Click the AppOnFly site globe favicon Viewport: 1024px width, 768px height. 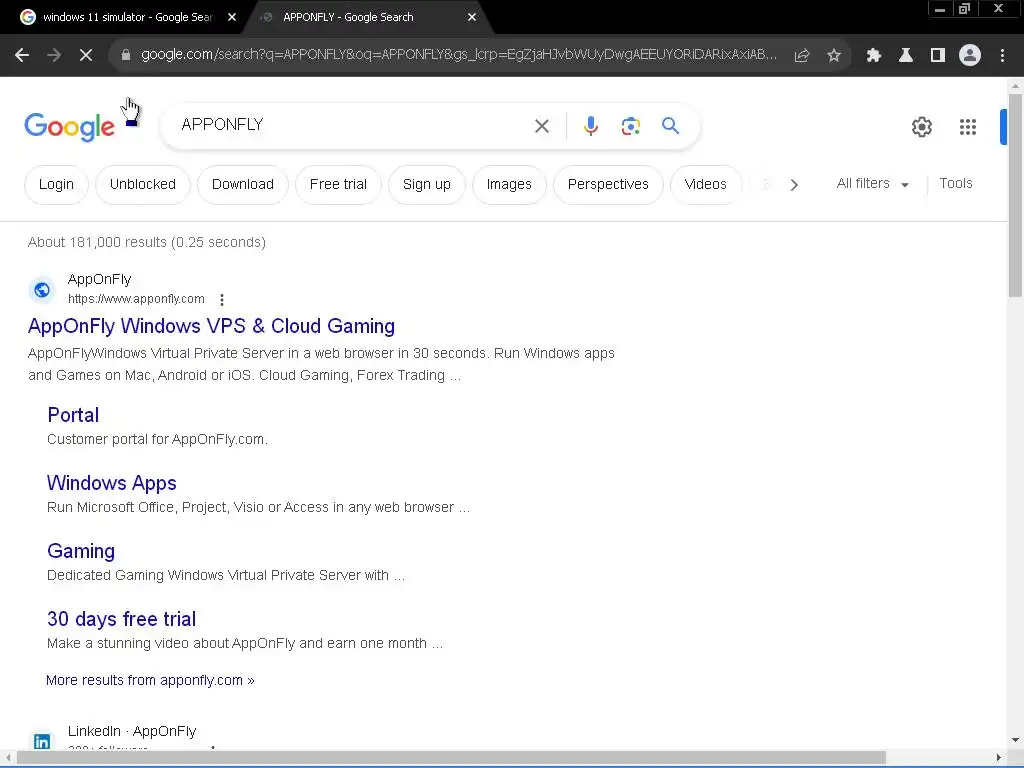point(42,290)
